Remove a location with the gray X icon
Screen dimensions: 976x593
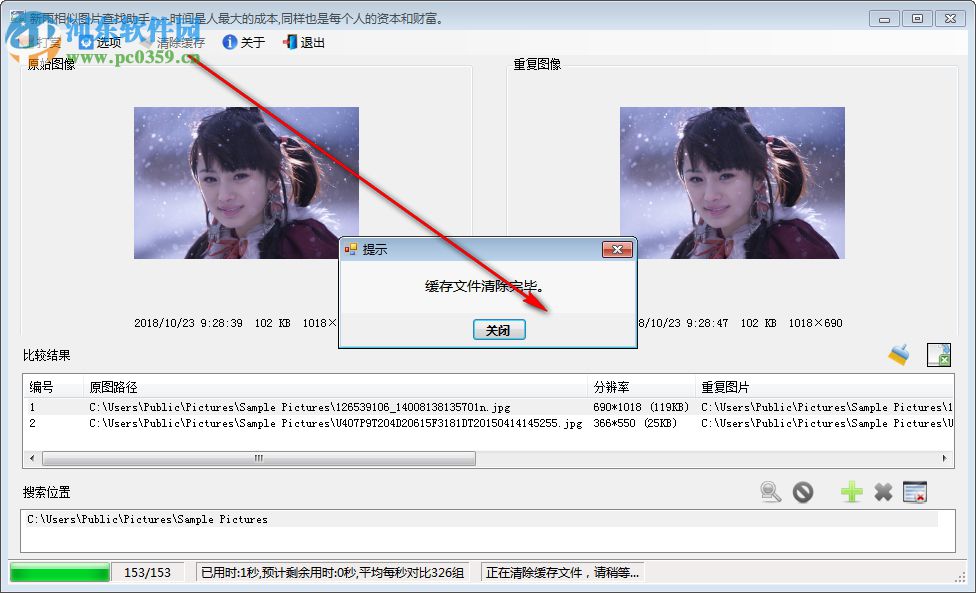tap(883, 492)
